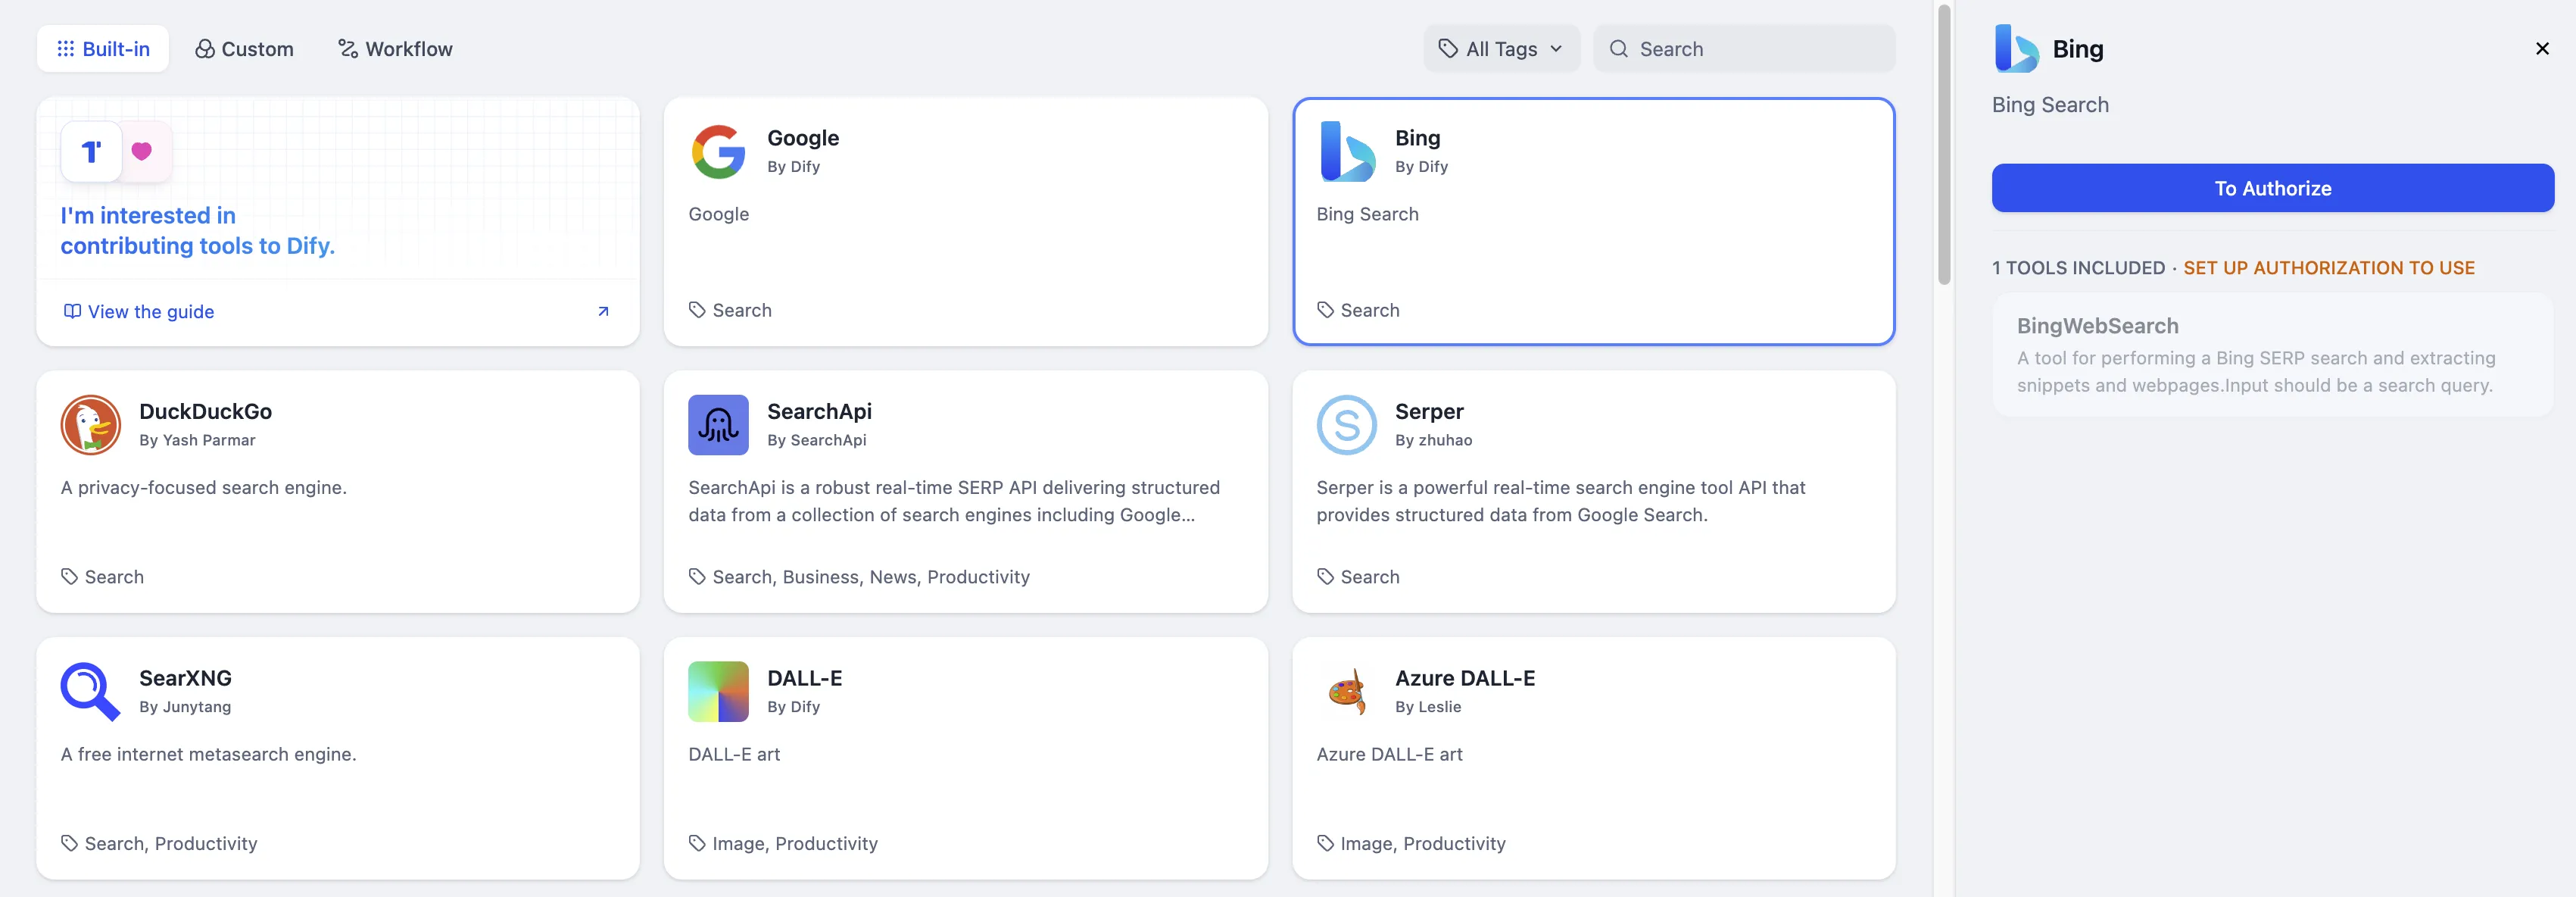2576x897 pixels.
Task: Click the SearXNG magnifier icon
Action: pyautogui.click(x=90, y=691)
